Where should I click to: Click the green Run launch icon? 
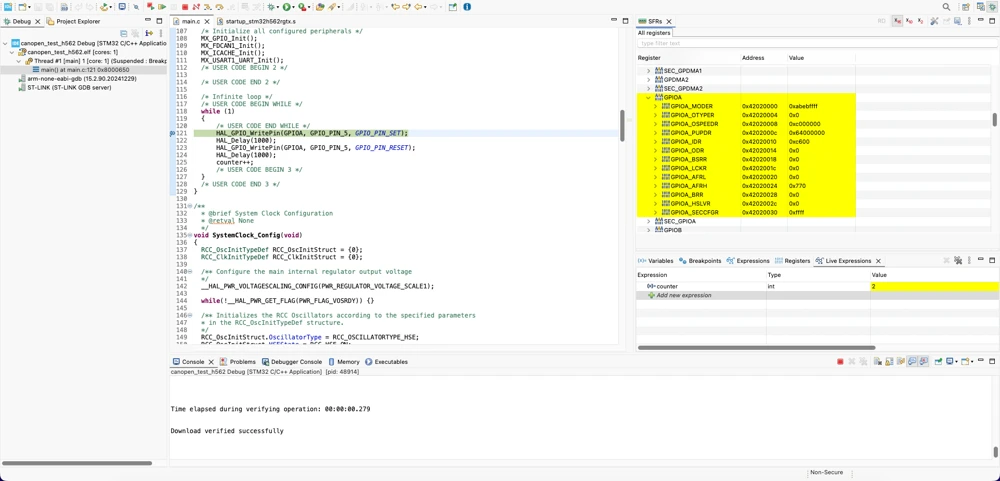[x=286, y=7]
